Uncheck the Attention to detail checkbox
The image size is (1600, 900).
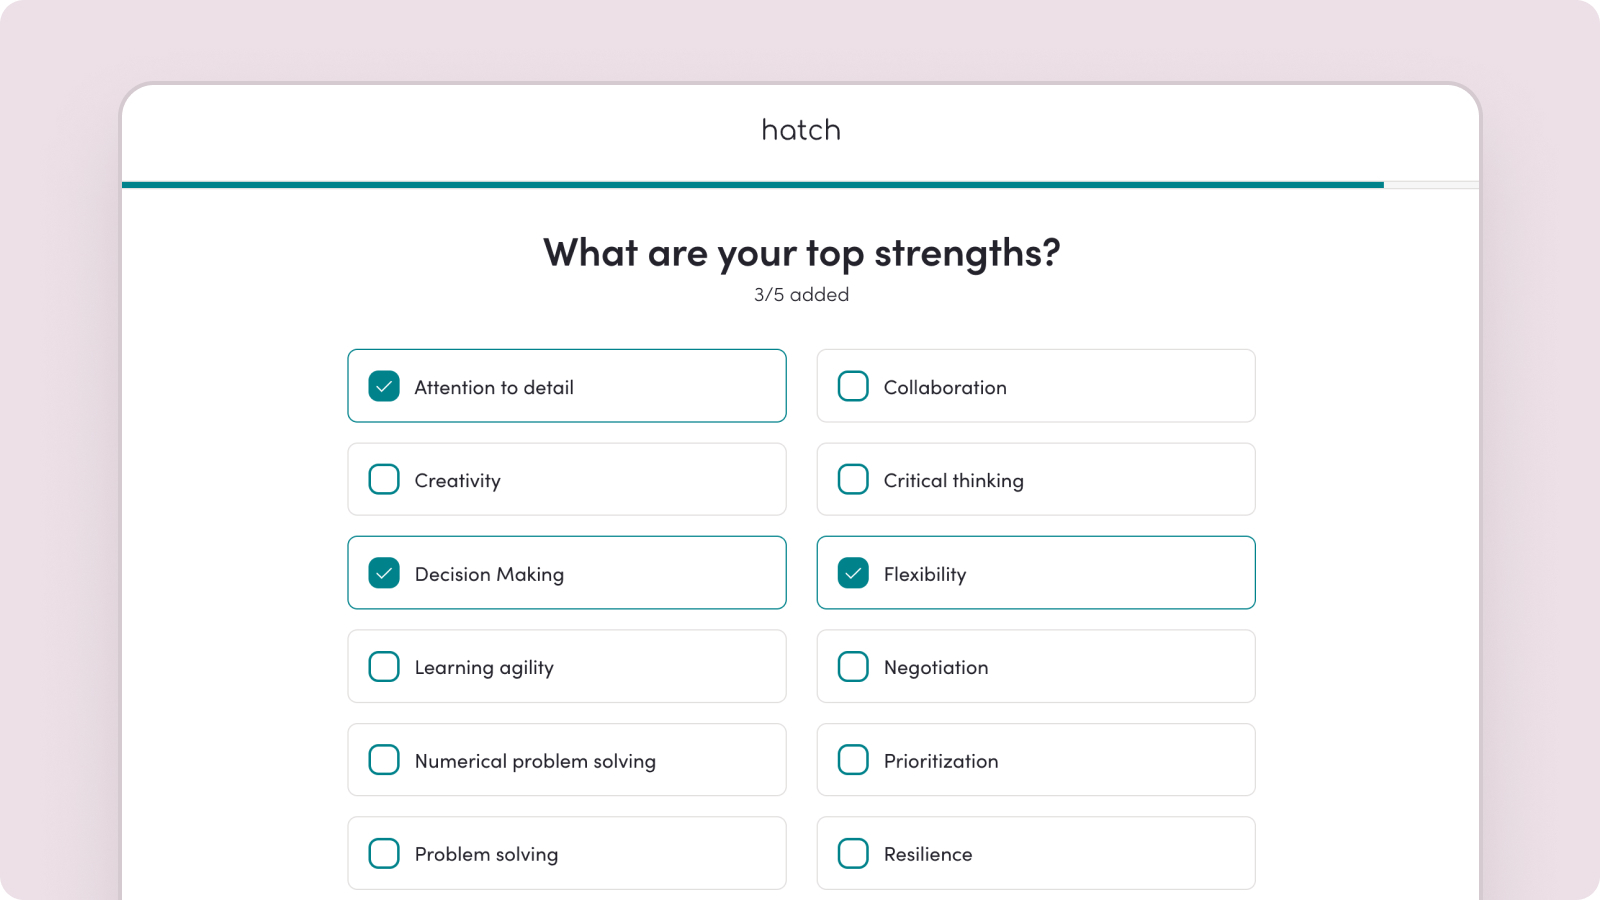coord(384,386)
